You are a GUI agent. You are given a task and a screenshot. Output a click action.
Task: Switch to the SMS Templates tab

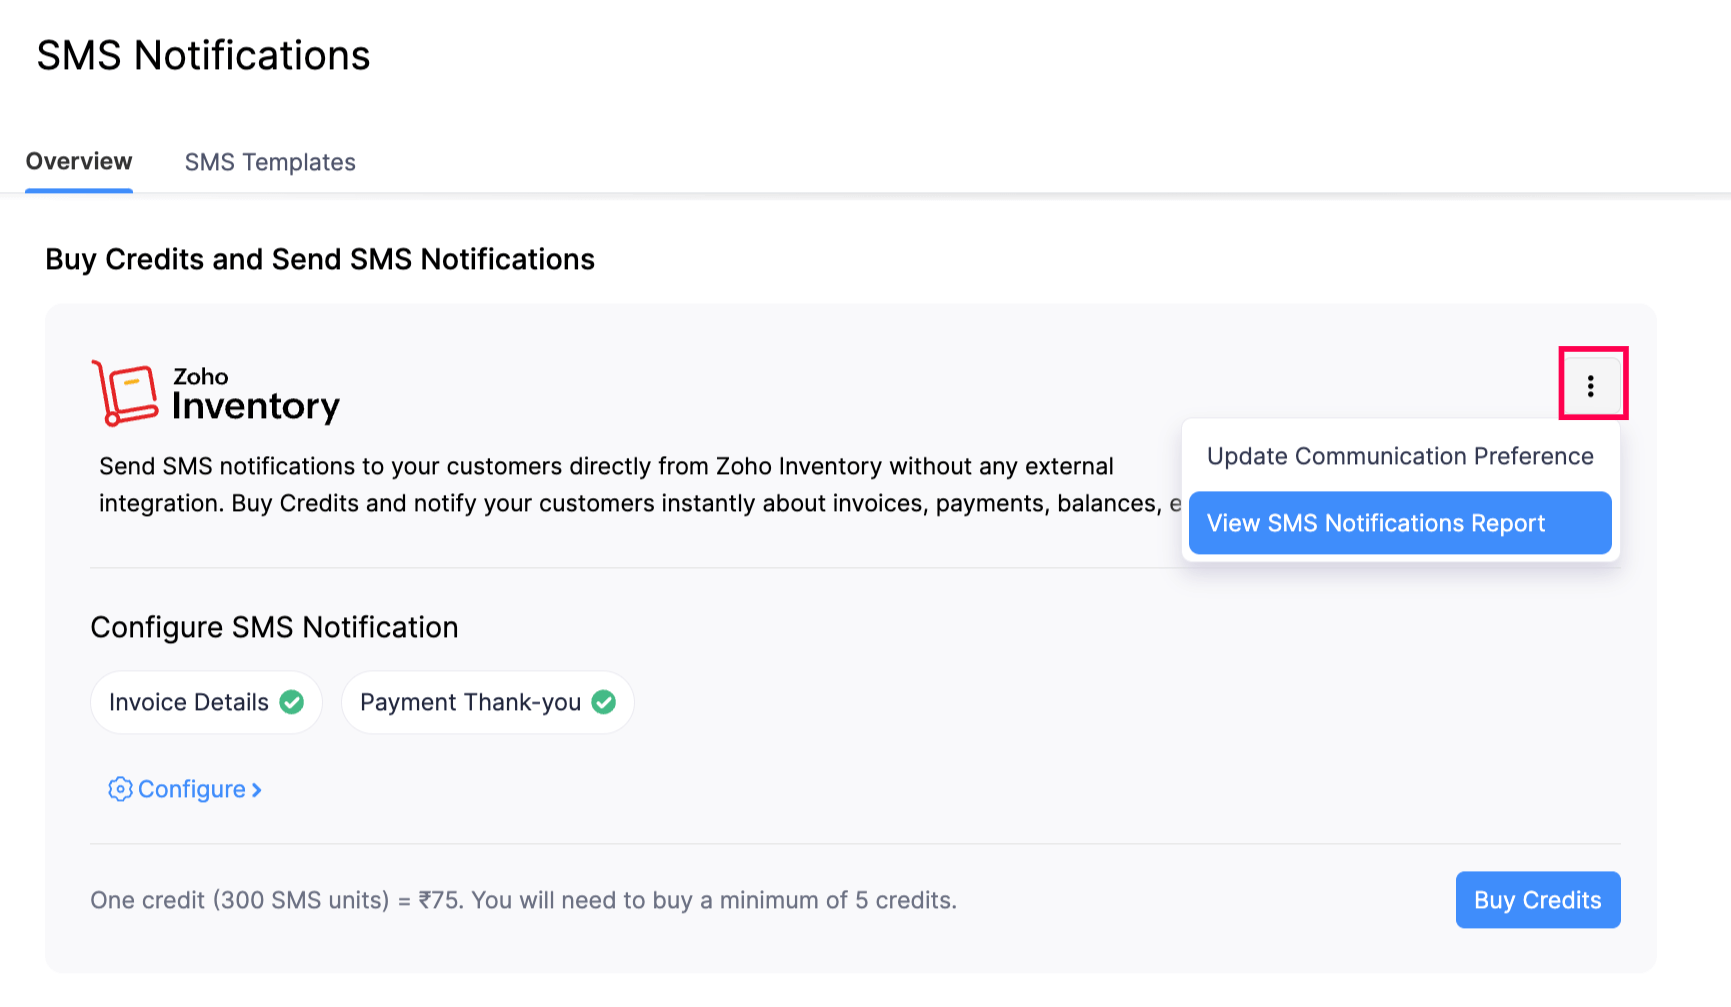[x=270, y=162]
